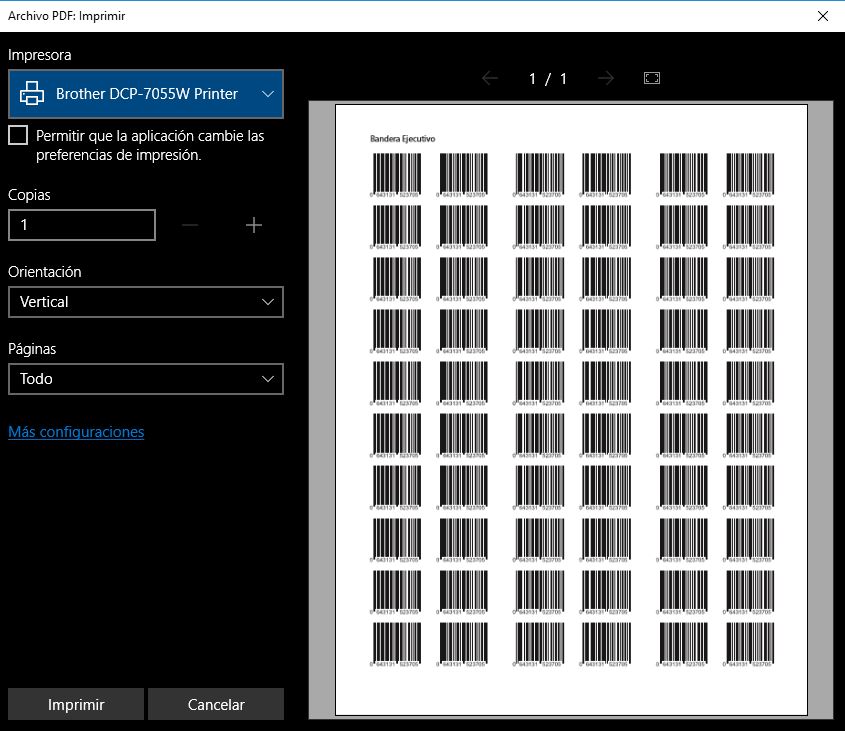This screenshot has width=845, height=731.
Task: Go to the next preview page arrow
Action: tap(606, 79)
